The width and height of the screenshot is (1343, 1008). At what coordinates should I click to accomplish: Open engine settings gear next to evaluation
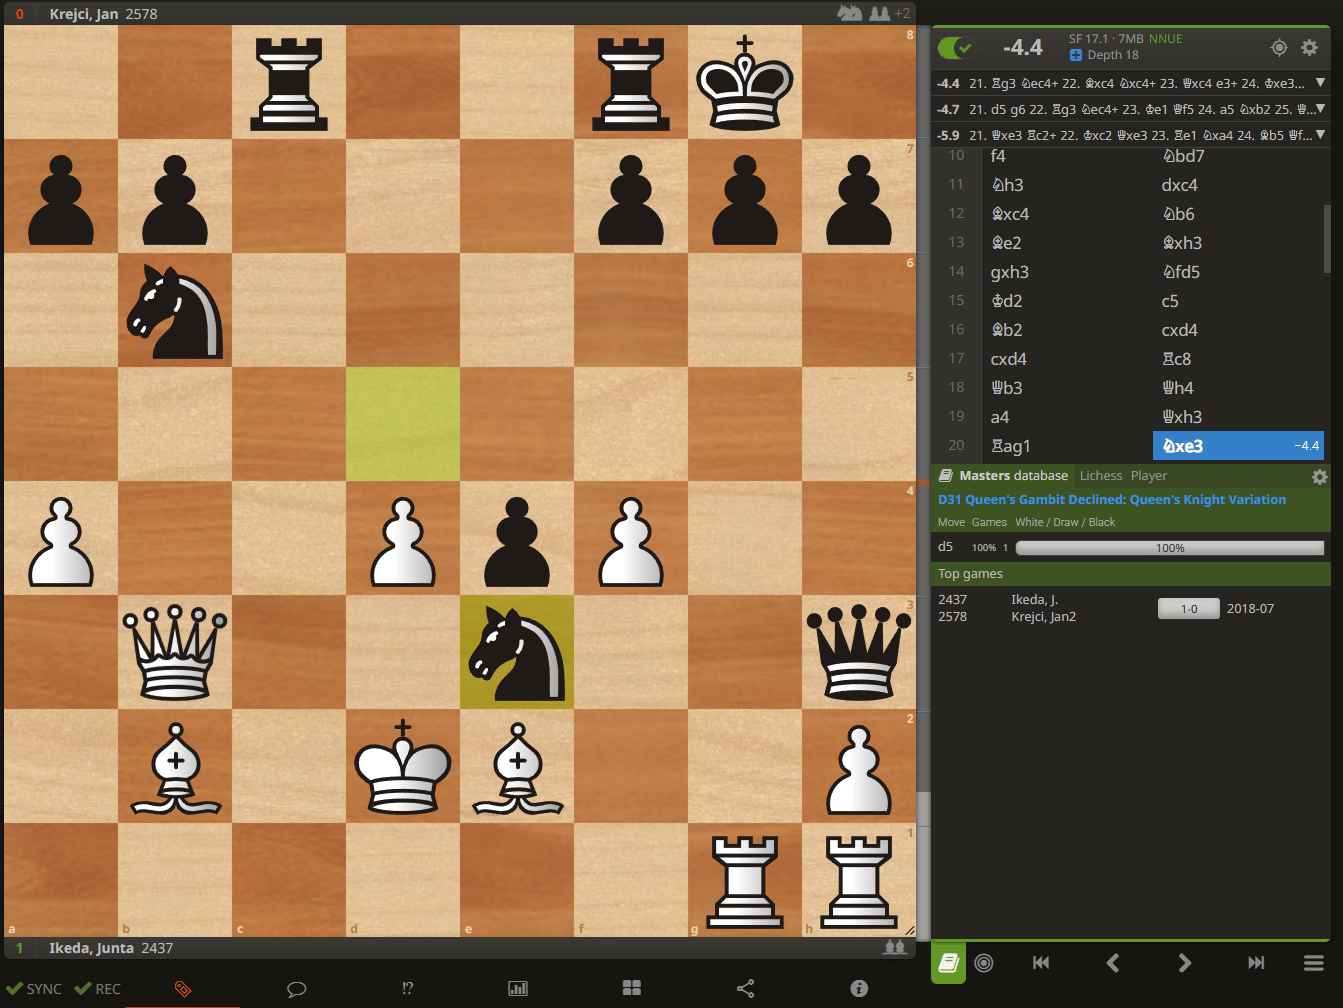click(x=1309, y=47)
